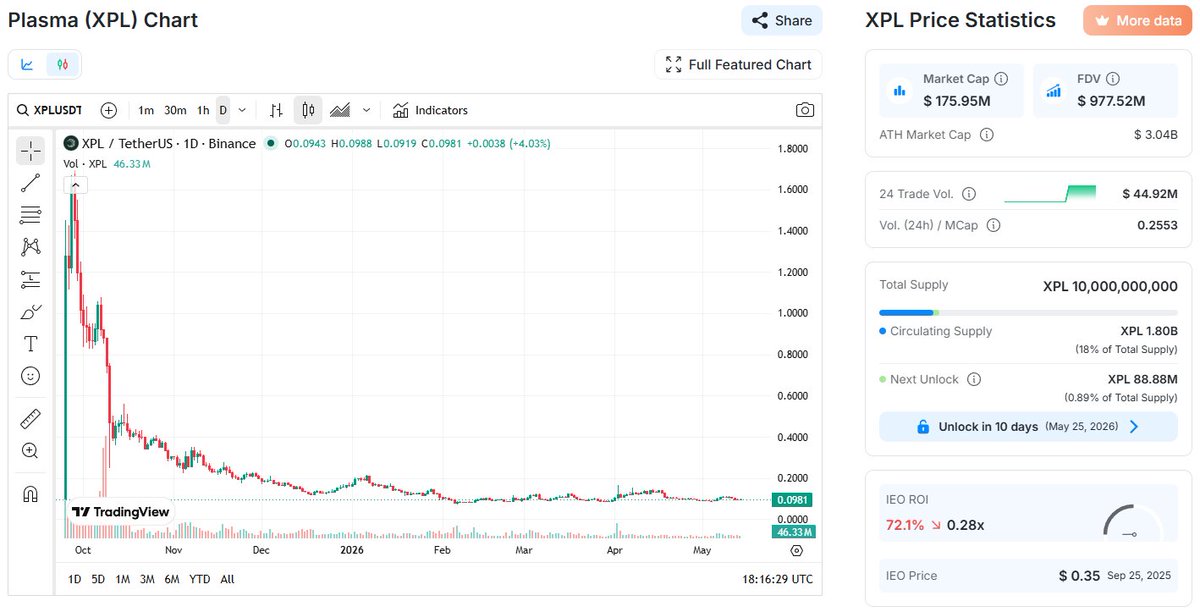Click the 24 Trade Vol. sparkline chart
1200x612 pixels.
1050,194
